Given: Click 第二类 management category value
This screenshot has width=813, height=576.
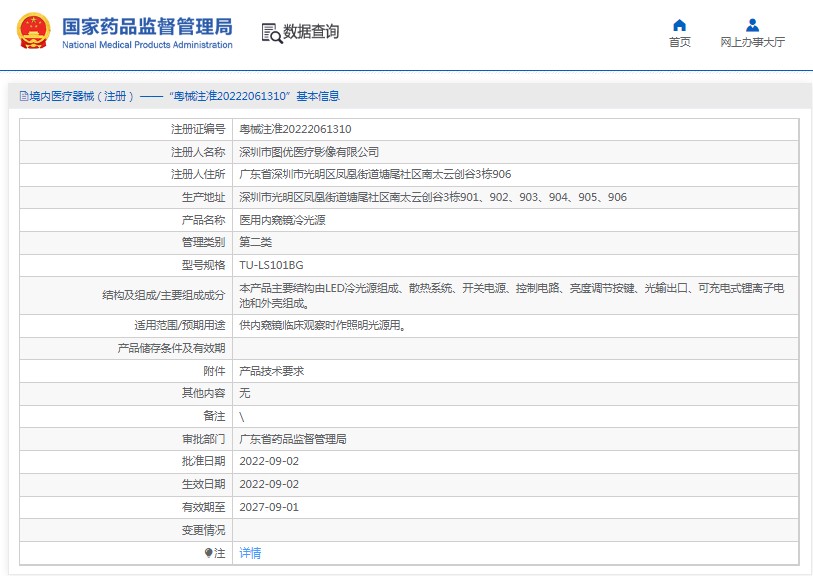Looking at the screenshot, I should 255,242.
